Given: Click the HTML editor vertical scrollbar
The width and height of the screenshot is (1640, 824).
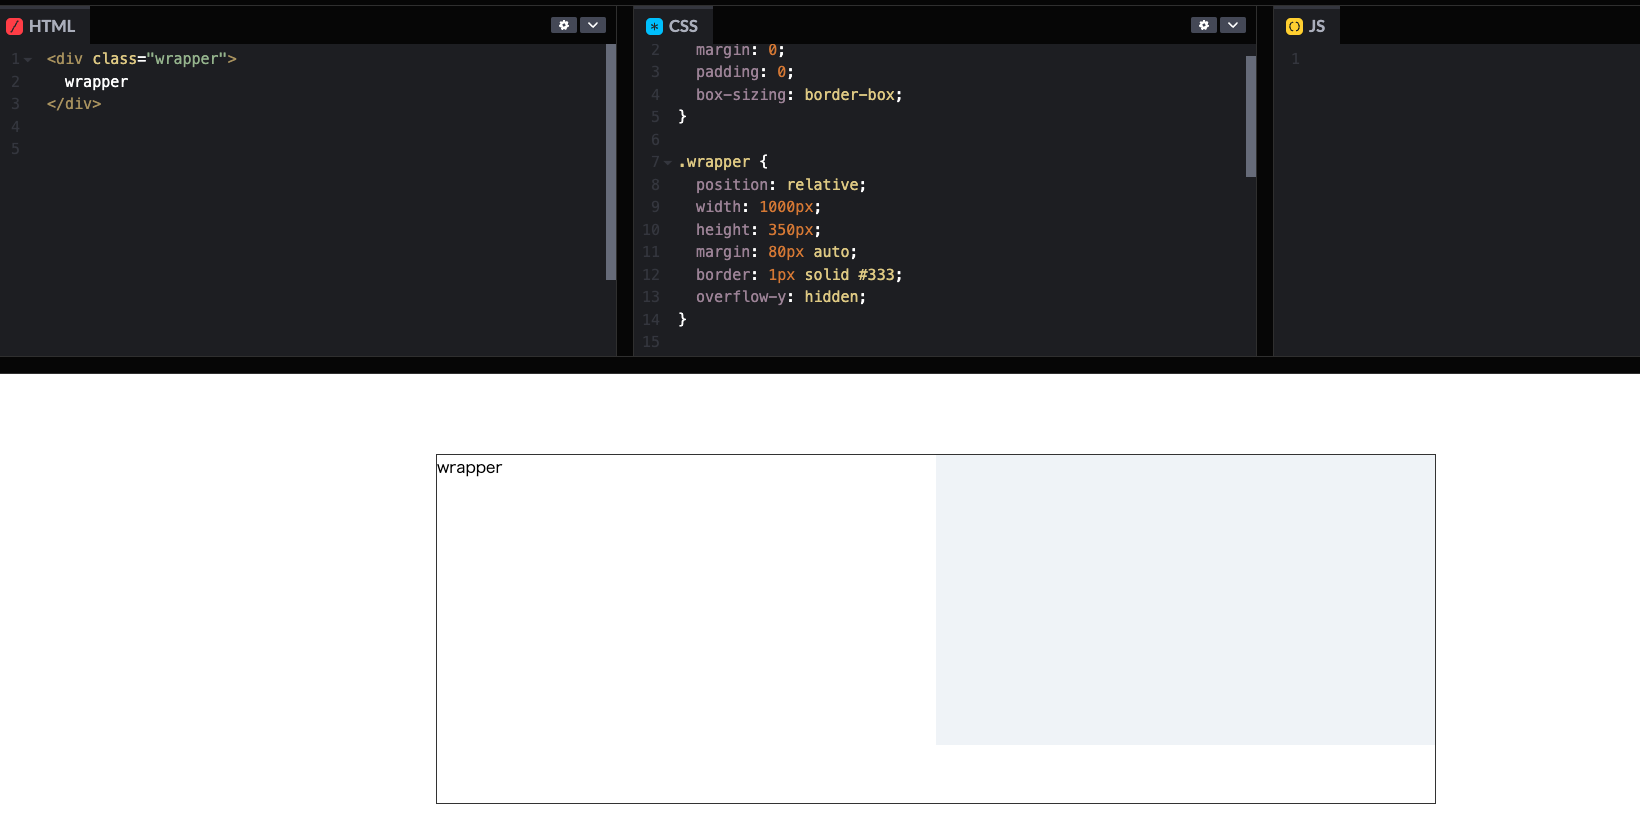Looking at the screenshot, I should coord(611,162).
